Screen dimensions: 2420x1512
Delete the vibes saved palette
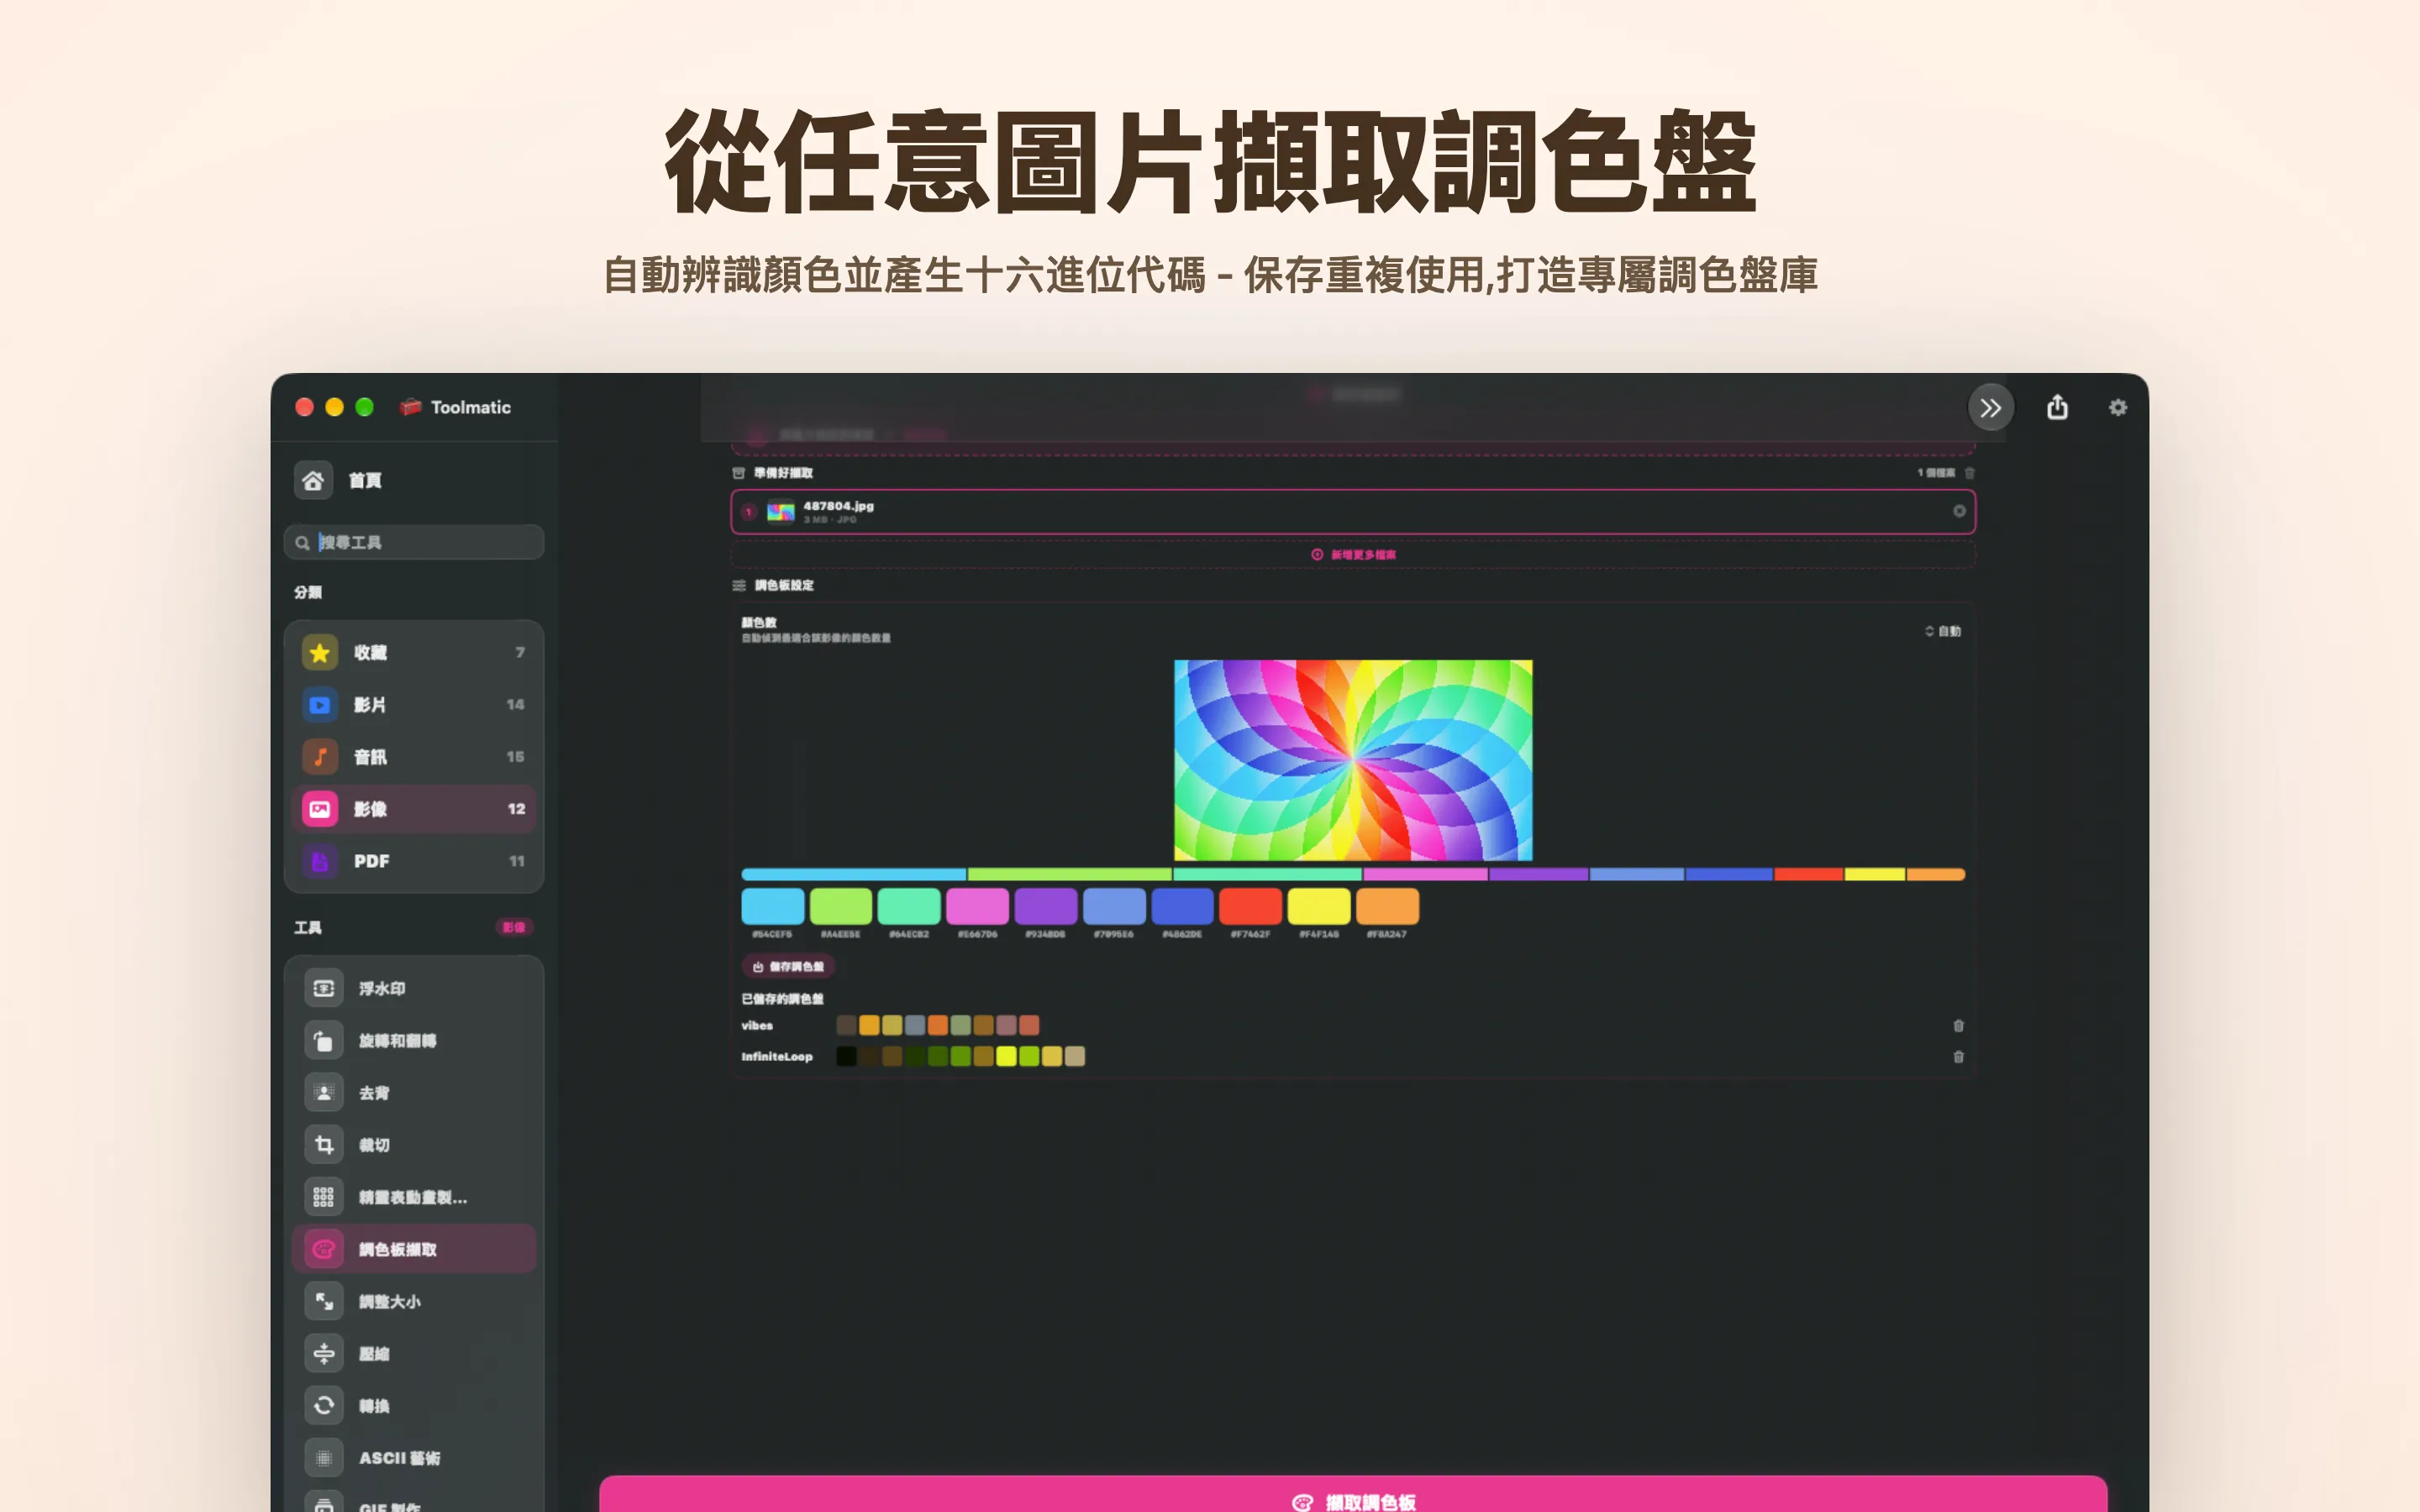[x=1959, y=1026]
